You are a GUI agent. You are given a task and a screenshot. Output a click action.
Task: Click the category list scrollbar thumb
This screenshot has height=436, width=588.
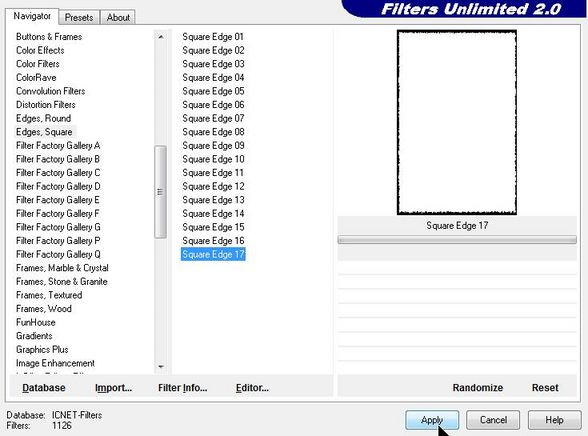coord(160,192)
